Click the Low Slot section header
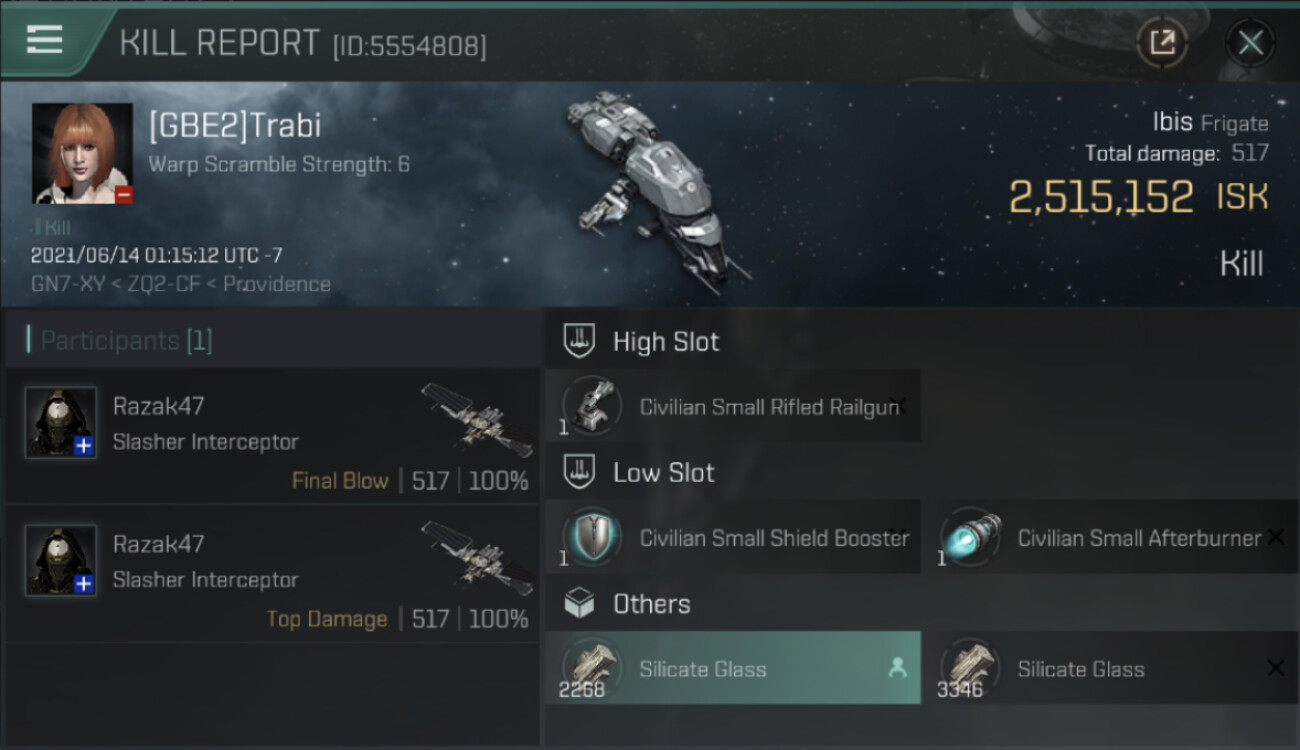 (x=663, y=473)
